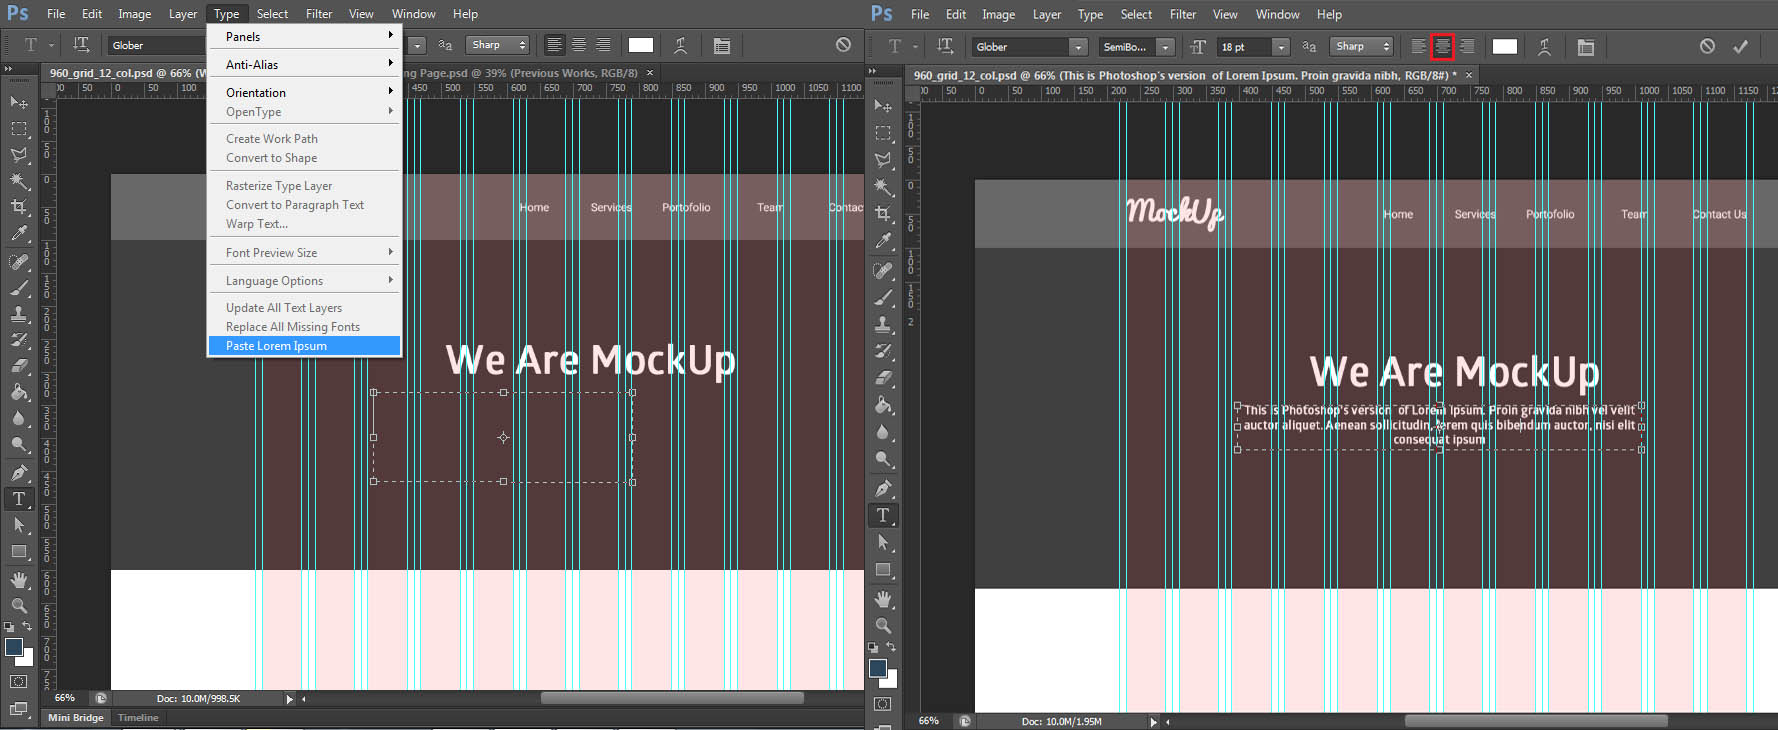
Task: Cancel current edits in right window options bar
Action: tap(1707, 47)
